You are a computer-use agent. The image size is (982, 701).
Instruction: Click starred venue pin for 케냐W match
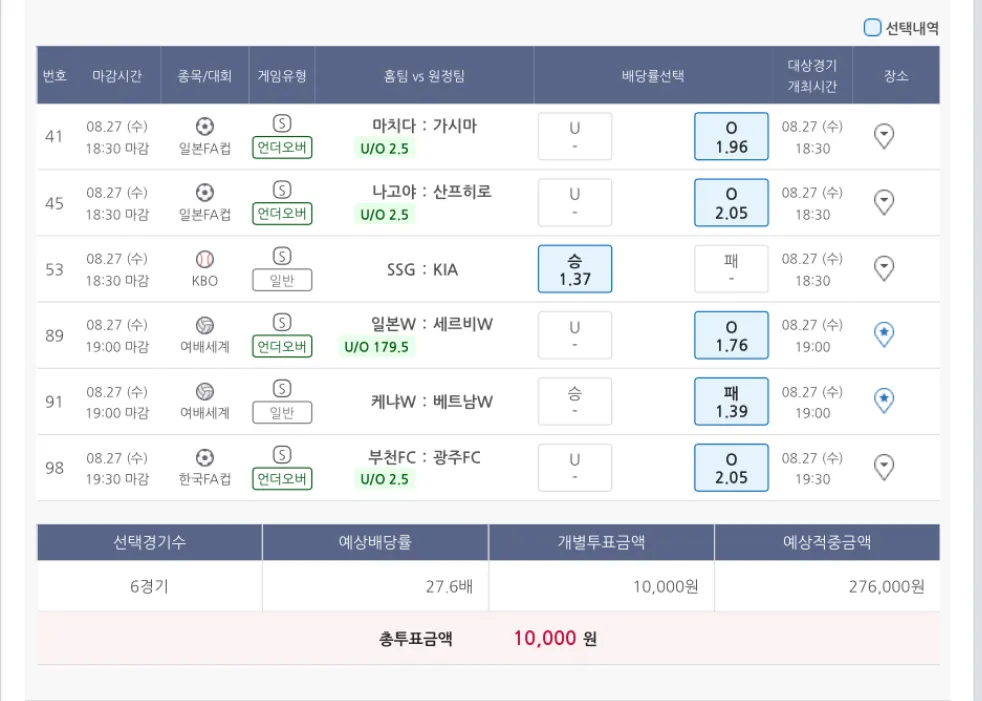(x=884, y=400)
